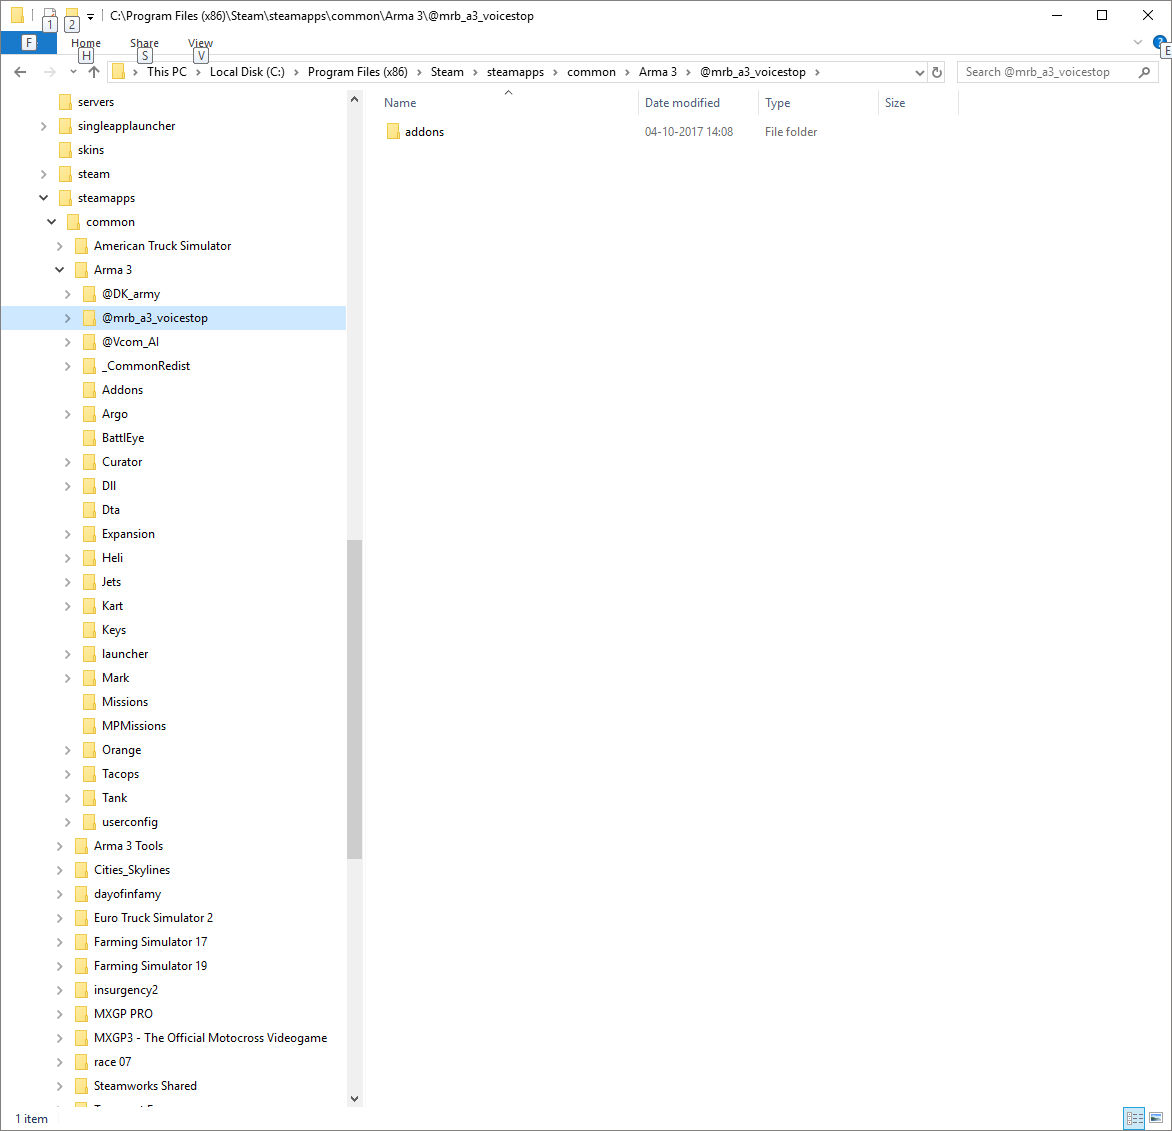
Task: Click Properties quick access toolbar icon
Action: pos(49,14)
